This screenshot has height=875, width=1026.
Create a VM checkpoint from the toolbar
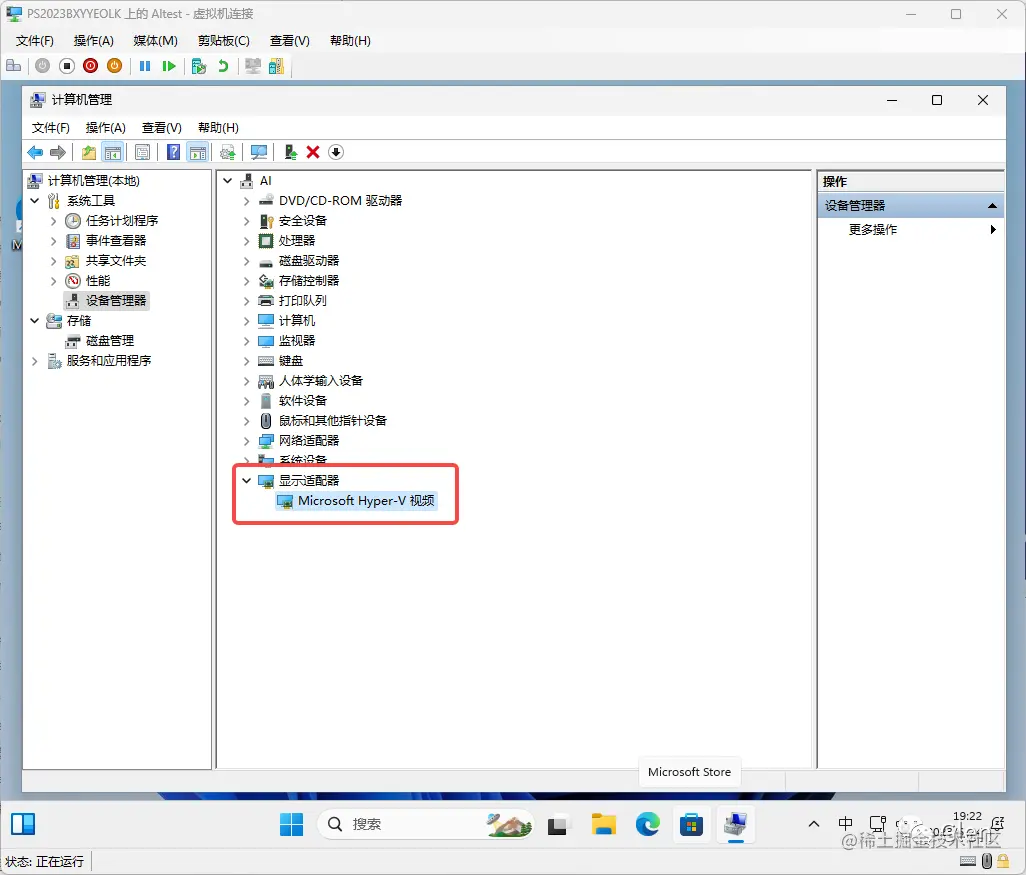point(199,66)
